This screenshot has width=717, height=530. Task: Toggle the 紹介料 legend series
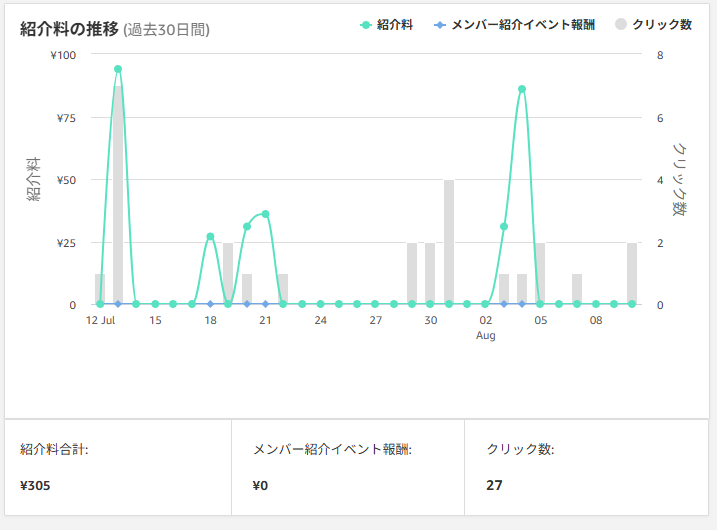point(386,25)
